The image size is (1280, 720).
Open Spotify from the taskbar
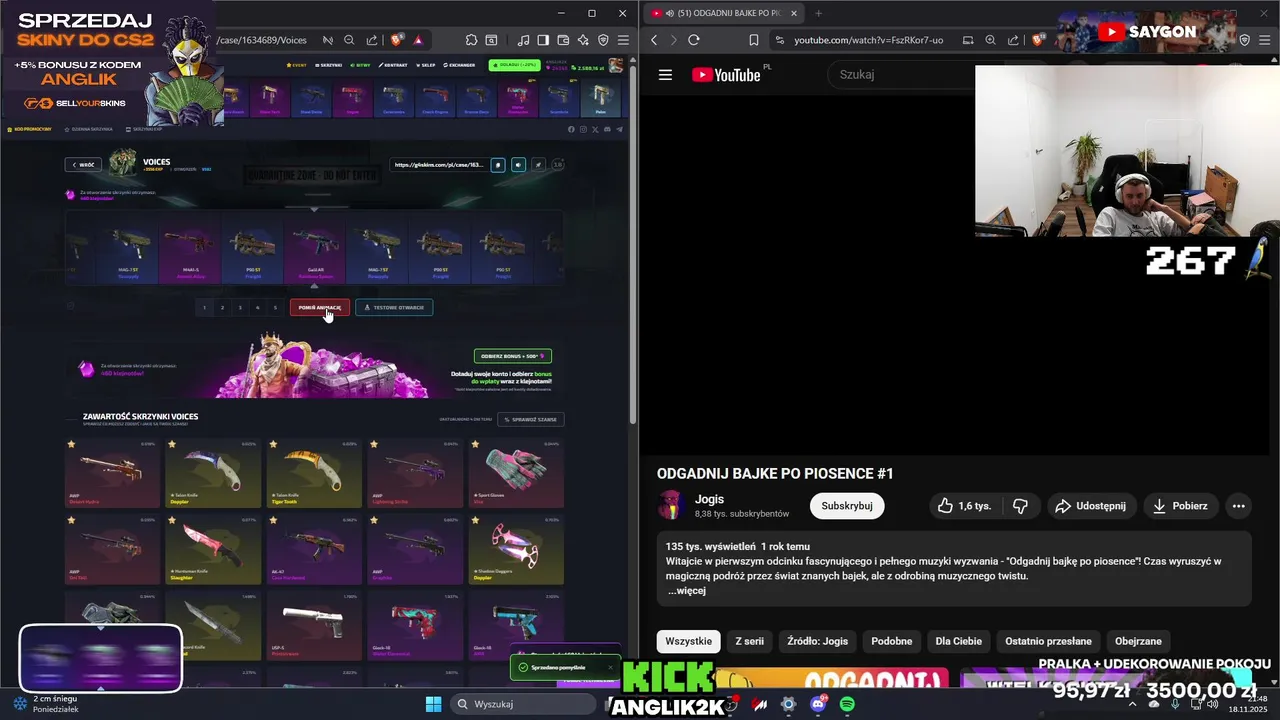tap(847, 704)
